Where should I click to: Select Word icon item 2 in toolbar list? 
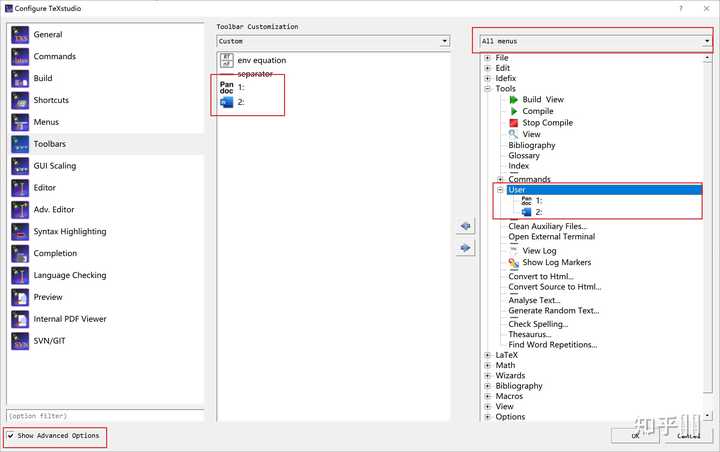coord(227,102)
